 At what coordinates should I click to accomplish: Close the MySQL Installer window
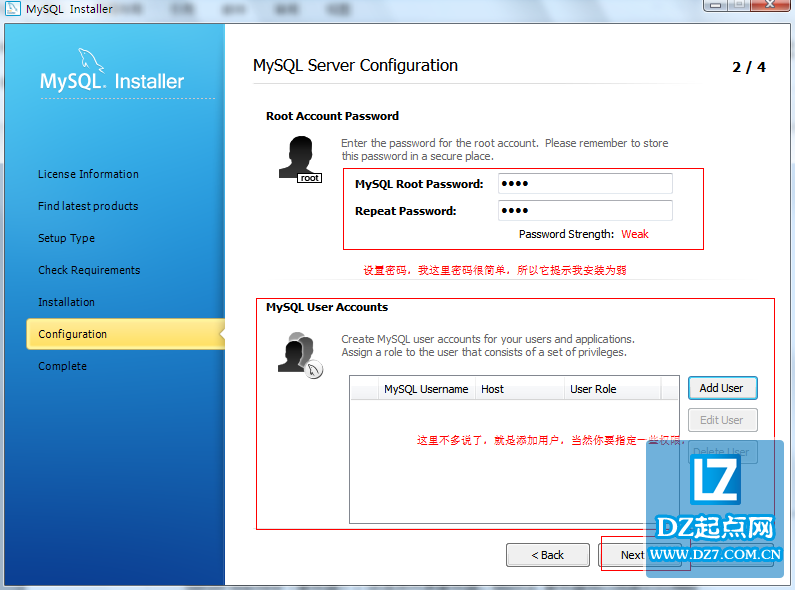pyautogui.click(x=770, y=5)
